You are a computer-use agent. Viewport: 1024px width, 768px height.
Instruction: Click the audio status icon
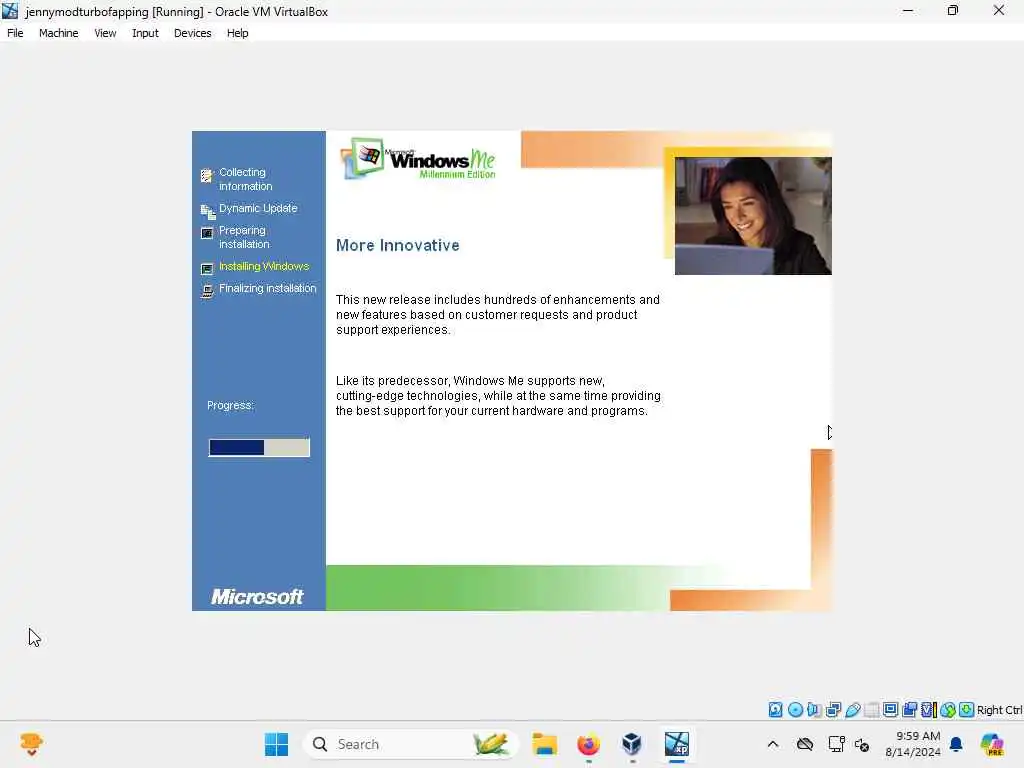(814, 710)
